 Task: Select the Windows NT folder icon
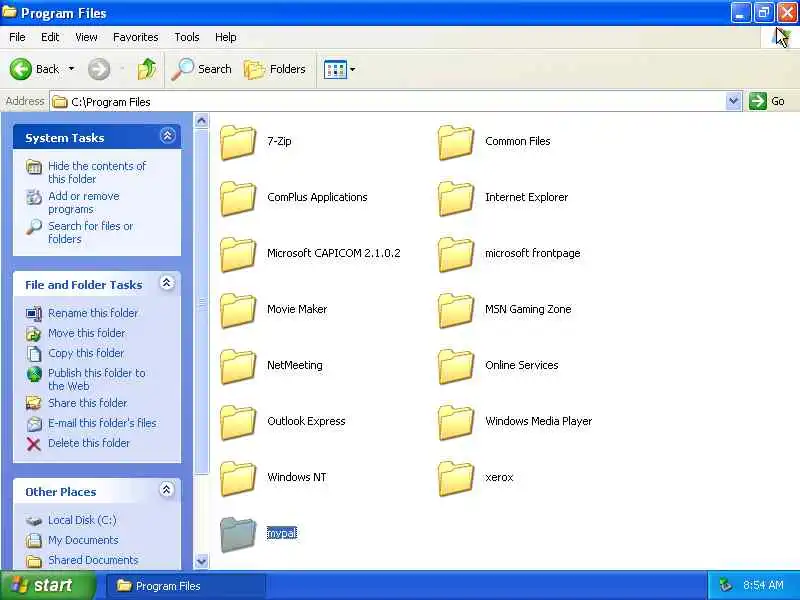point(238,479)
